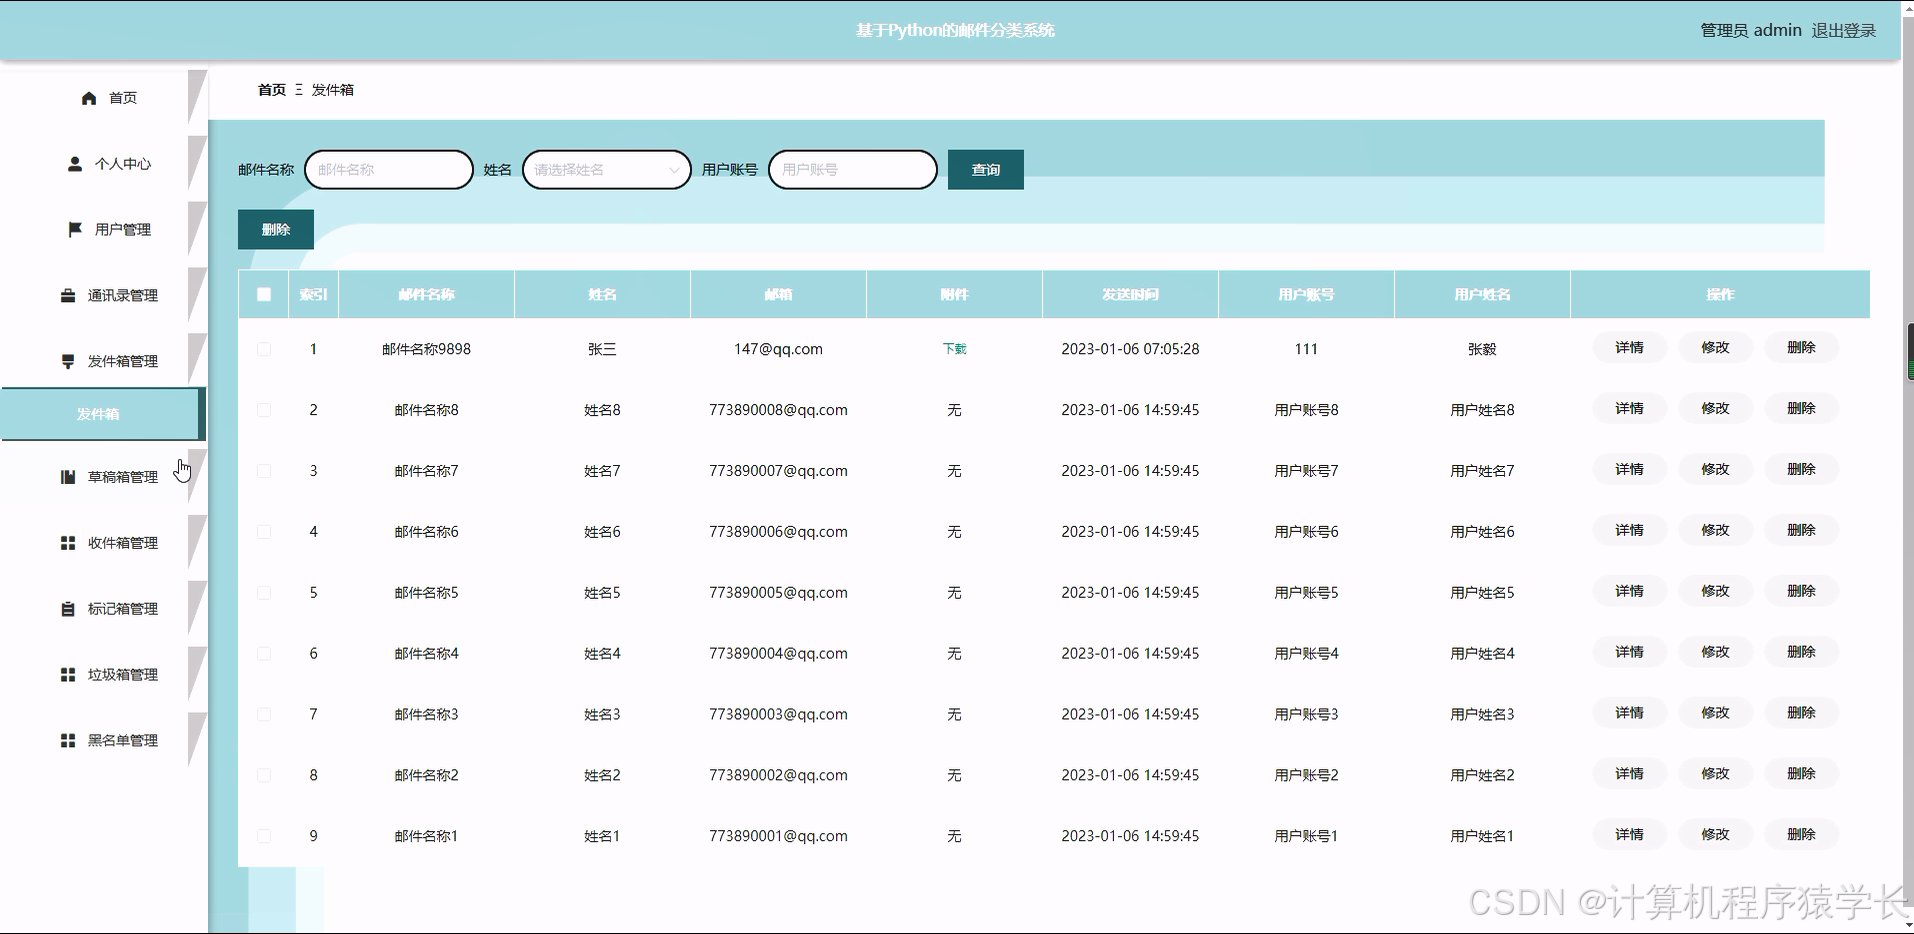1914x934 pixels.
Task: Check the row for 邮件名称6
Action: (x=264, y=532)
